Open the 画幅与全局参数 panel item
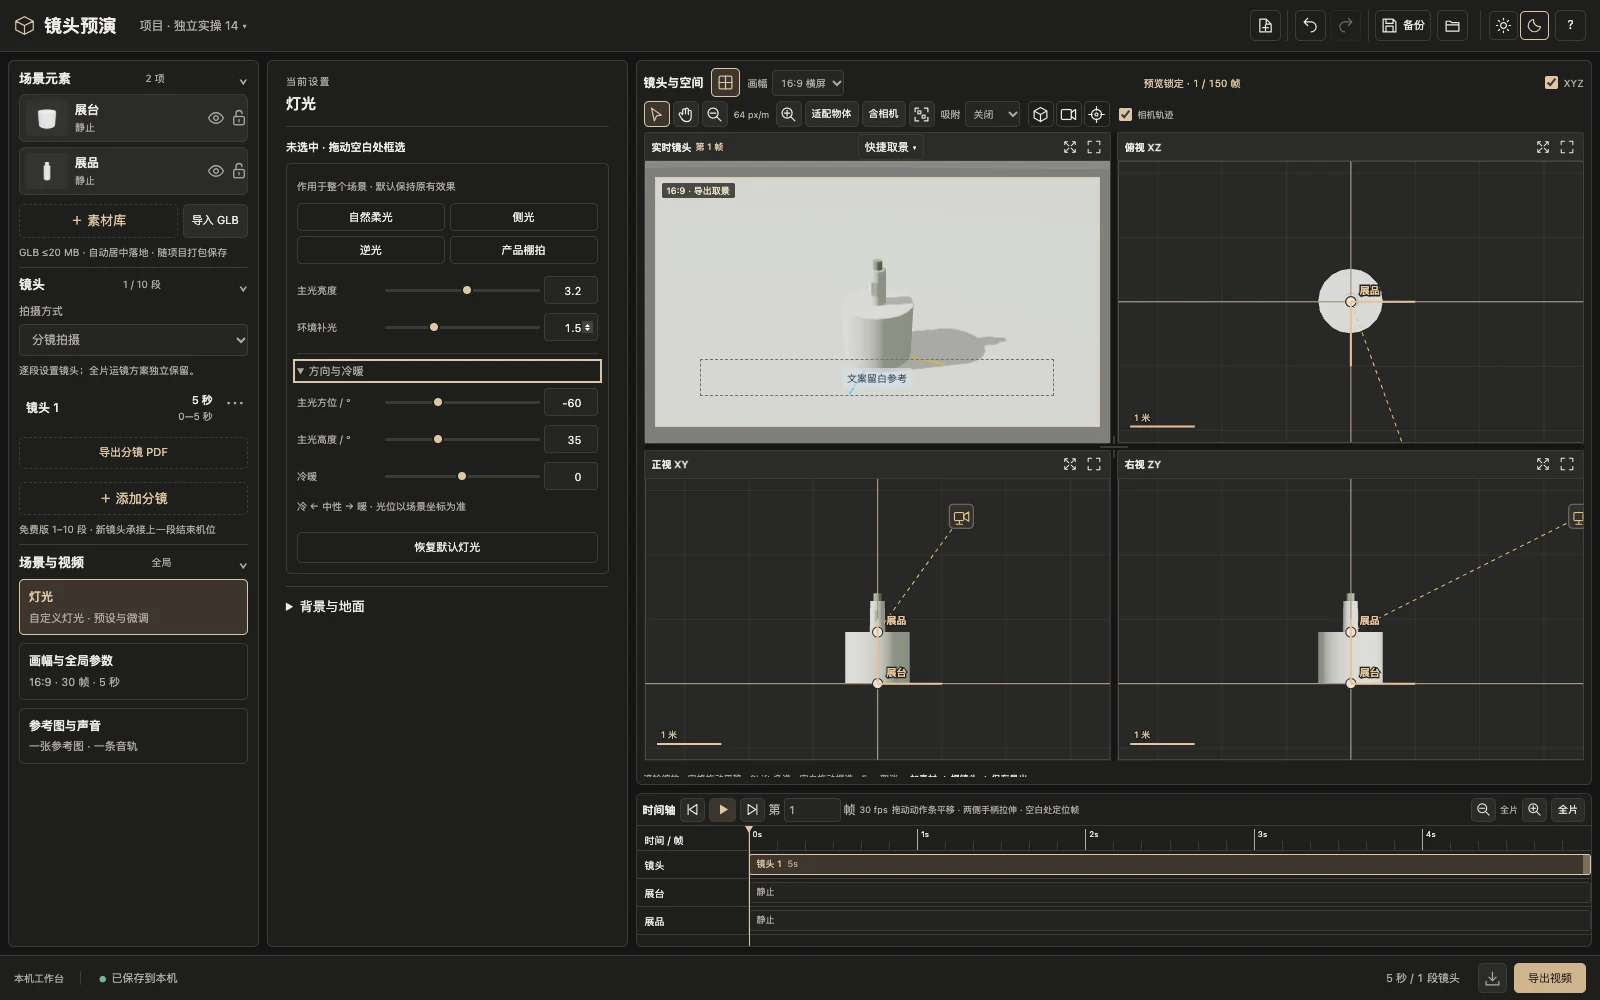Viewport: 1600px width, 1000px height. coord(133,671)
